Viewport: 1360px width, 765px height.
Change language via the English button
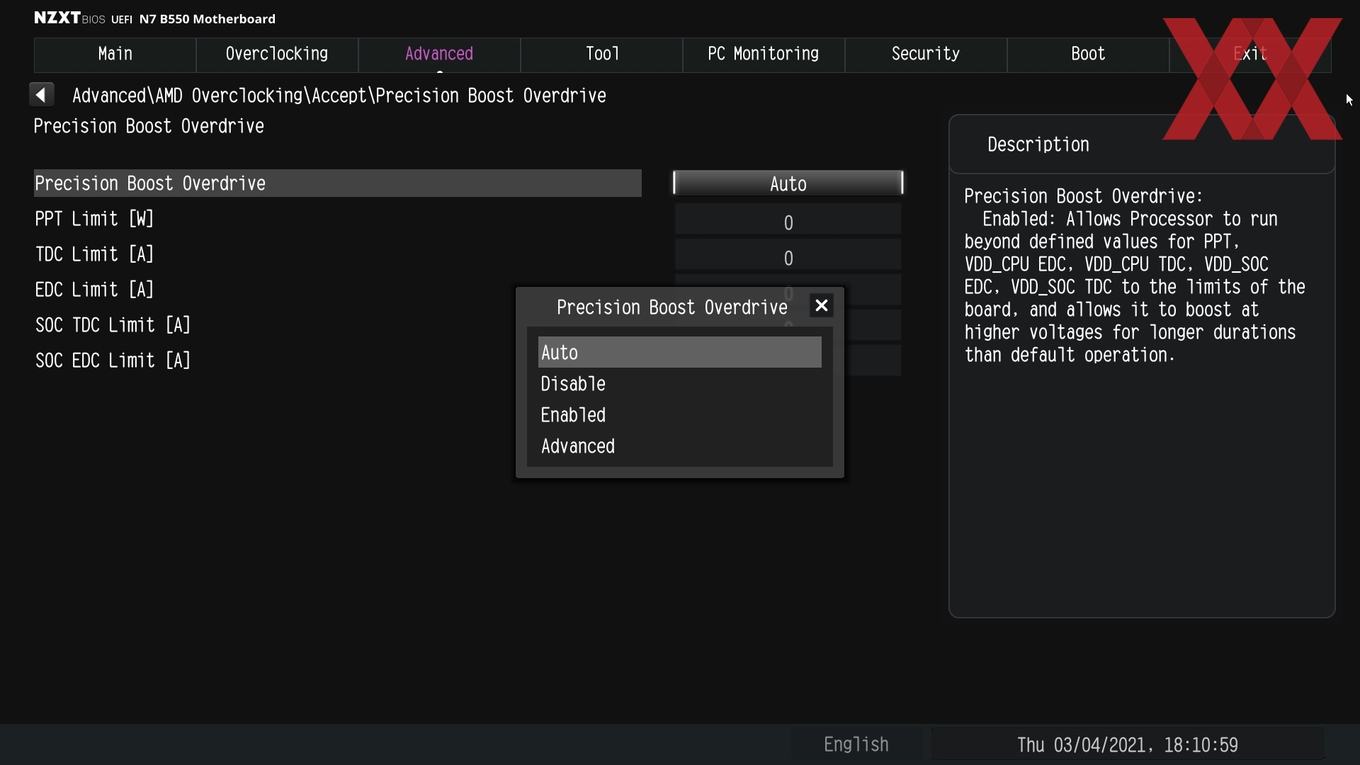click(856, 744)
